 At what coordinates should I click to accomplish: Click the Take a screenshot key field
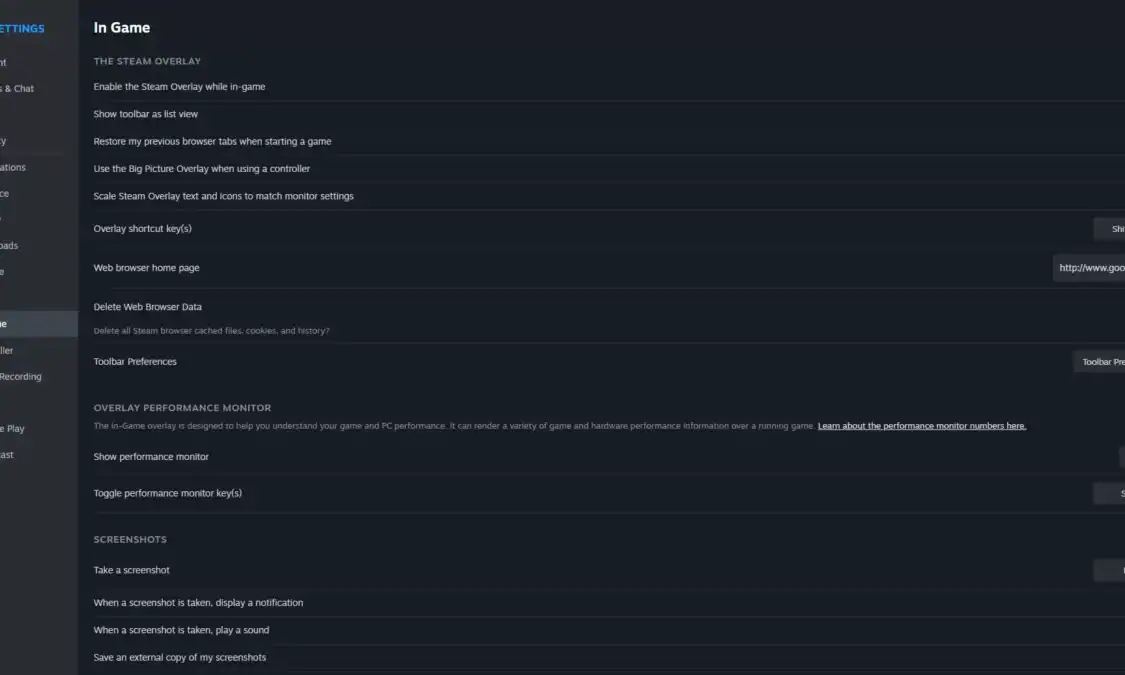pyautogui.click(x=1109, y=570)
